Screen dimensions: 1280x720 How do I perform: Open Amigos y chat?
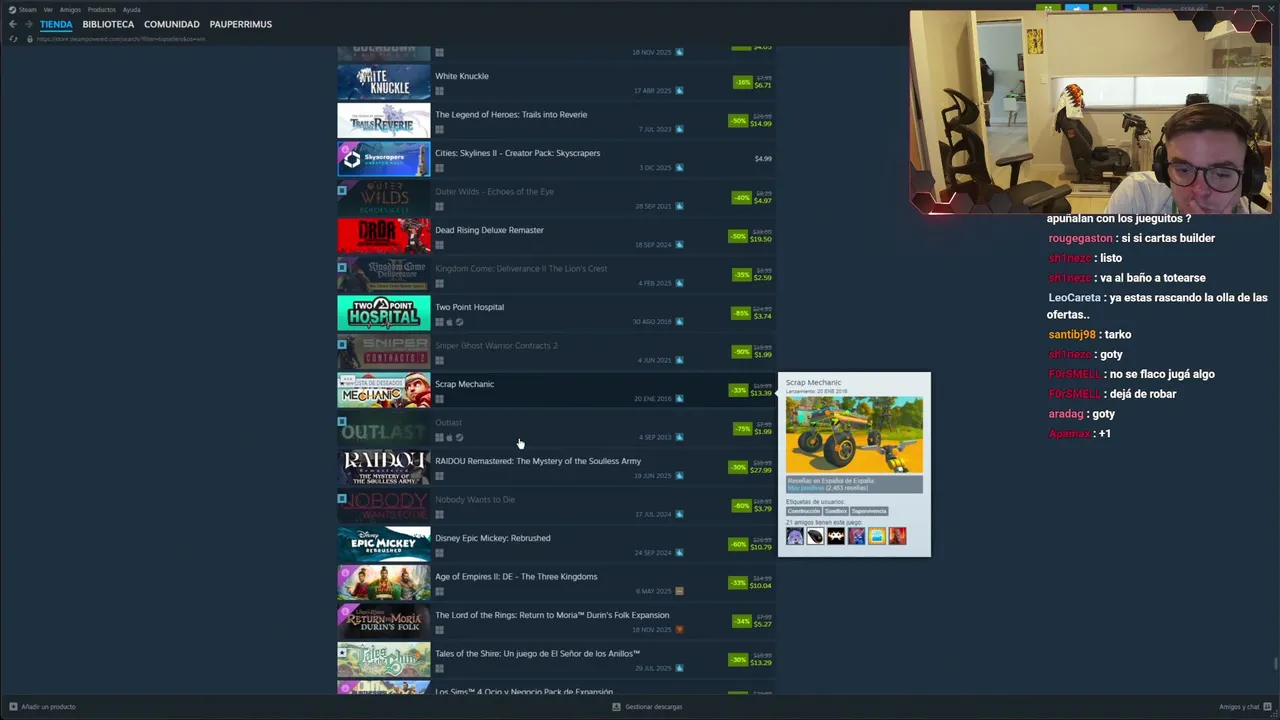click(1244, 707)
